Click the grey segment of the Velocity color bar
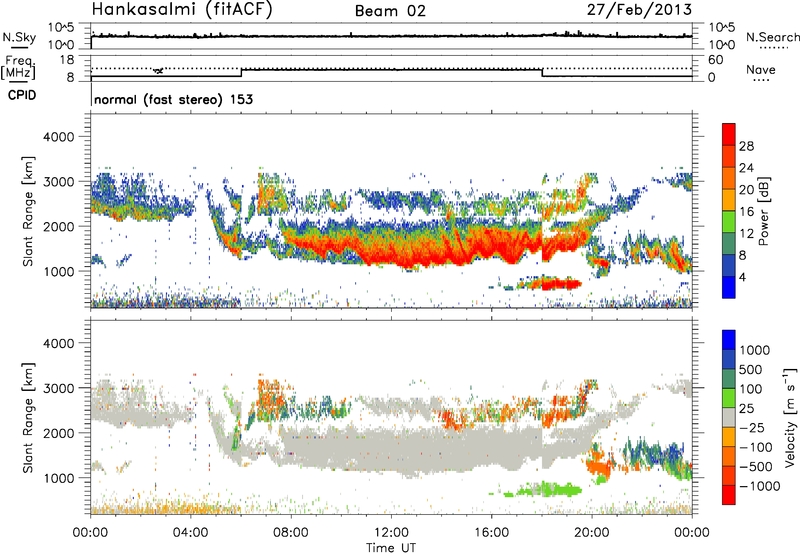 pos(729,417)
